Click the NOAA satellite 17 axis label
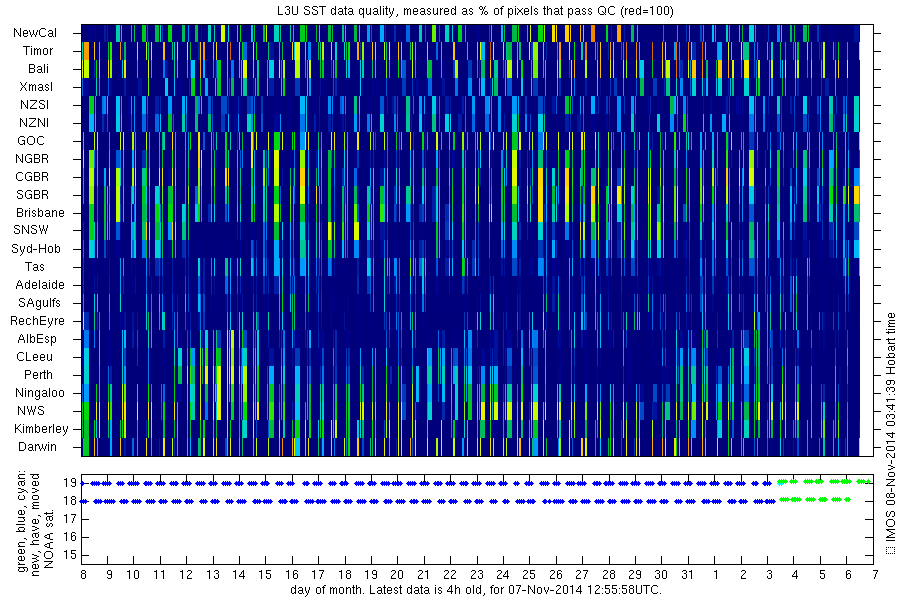Viewport: 900px width, 600px height. coord(70,519)
